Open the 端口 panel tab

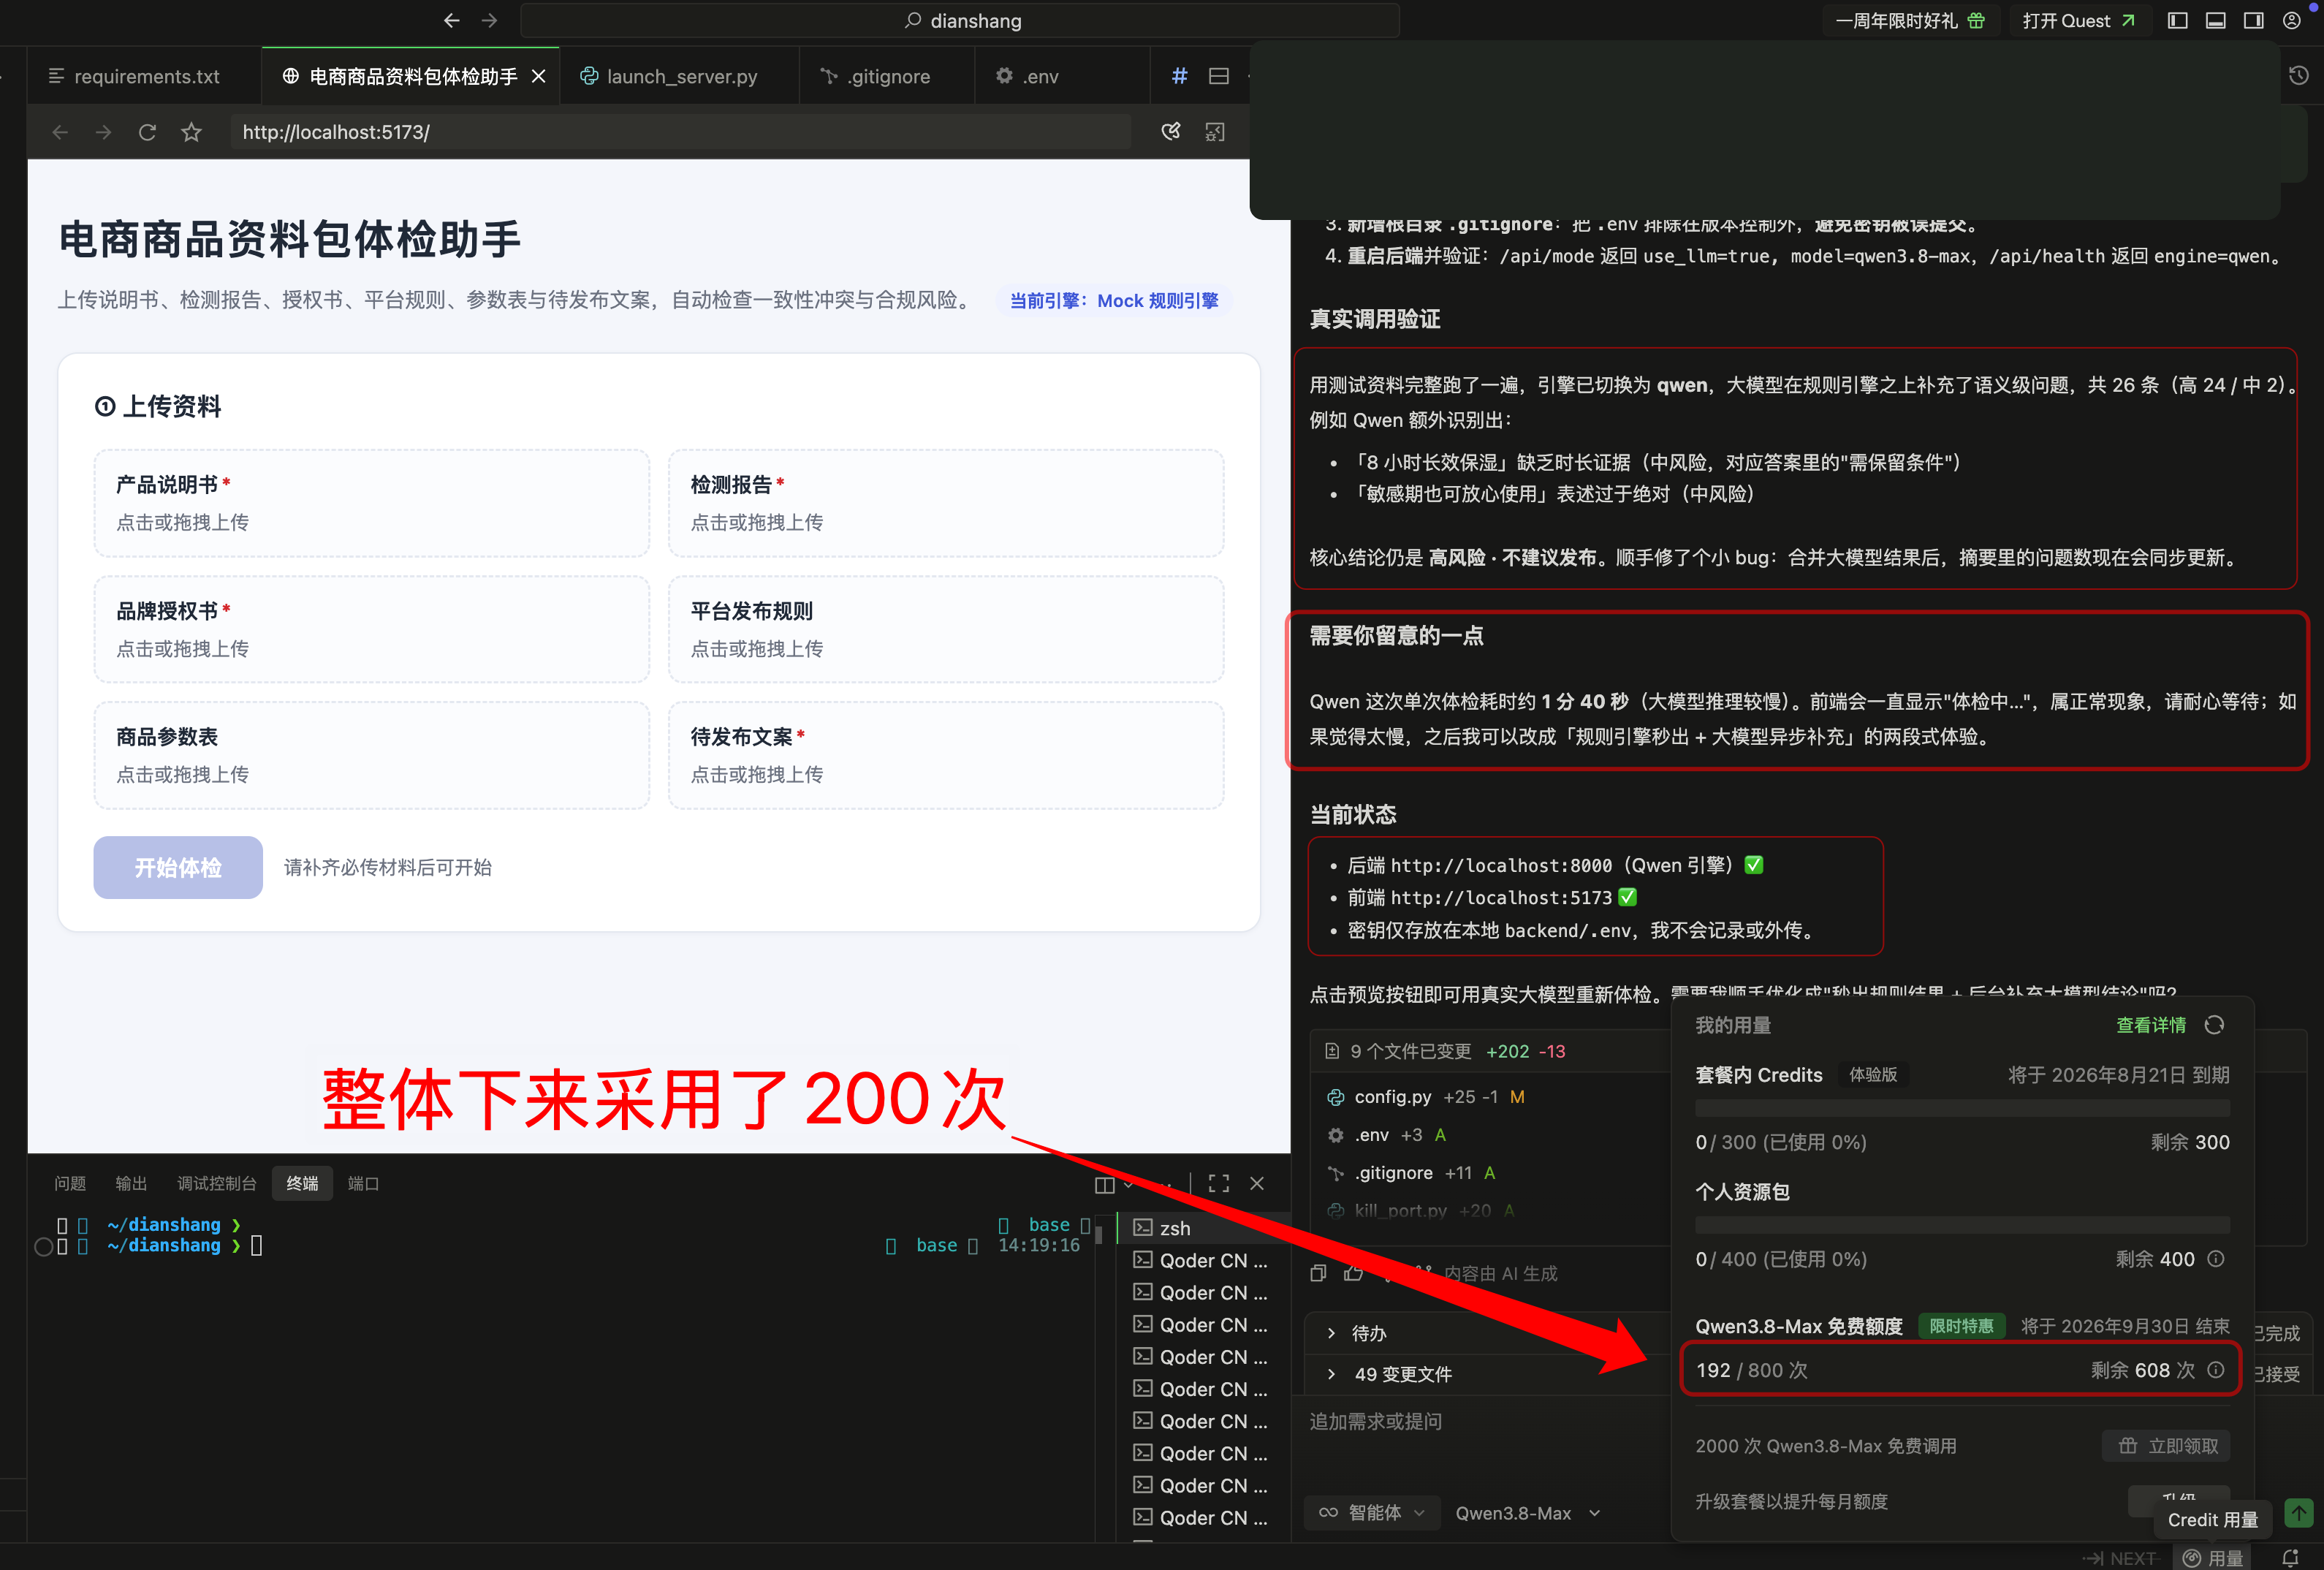[x=363, y=1183]
